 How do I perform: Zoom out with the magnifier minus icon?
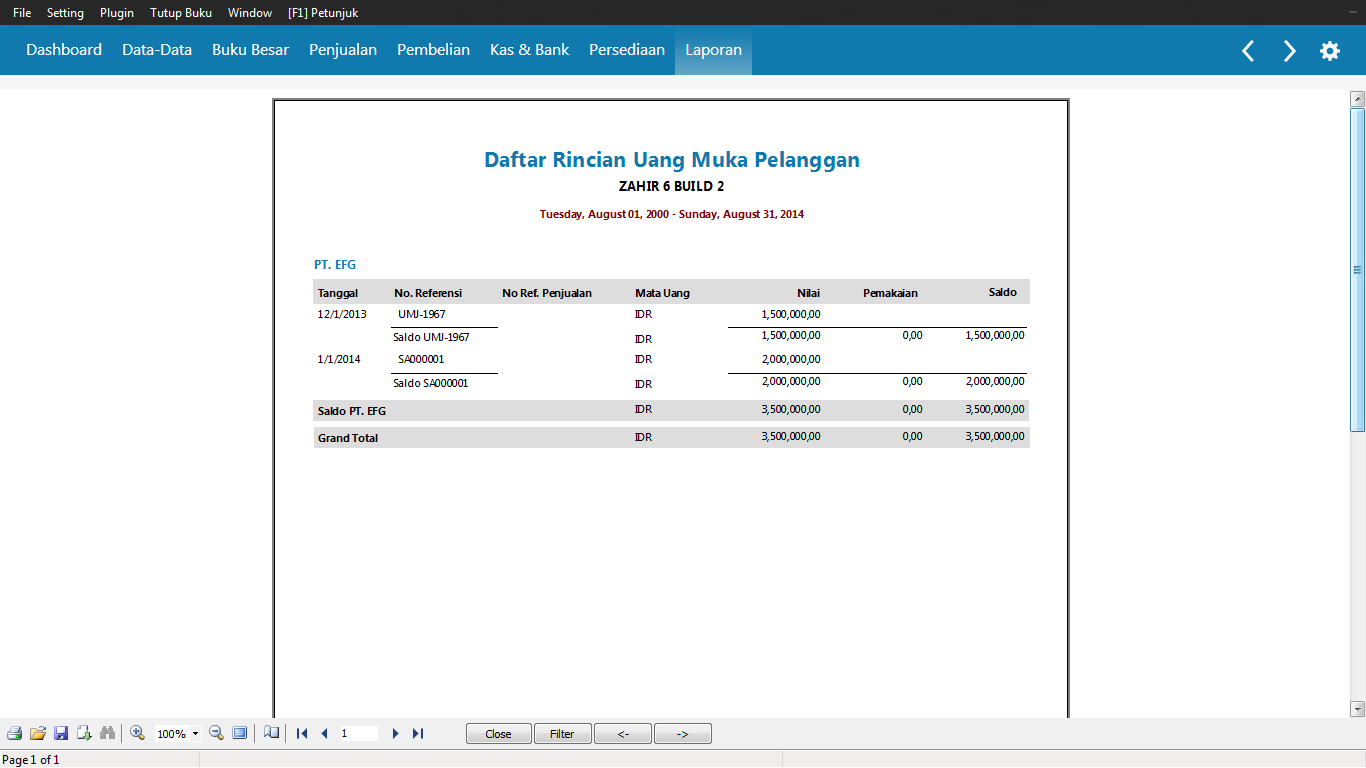216,733
